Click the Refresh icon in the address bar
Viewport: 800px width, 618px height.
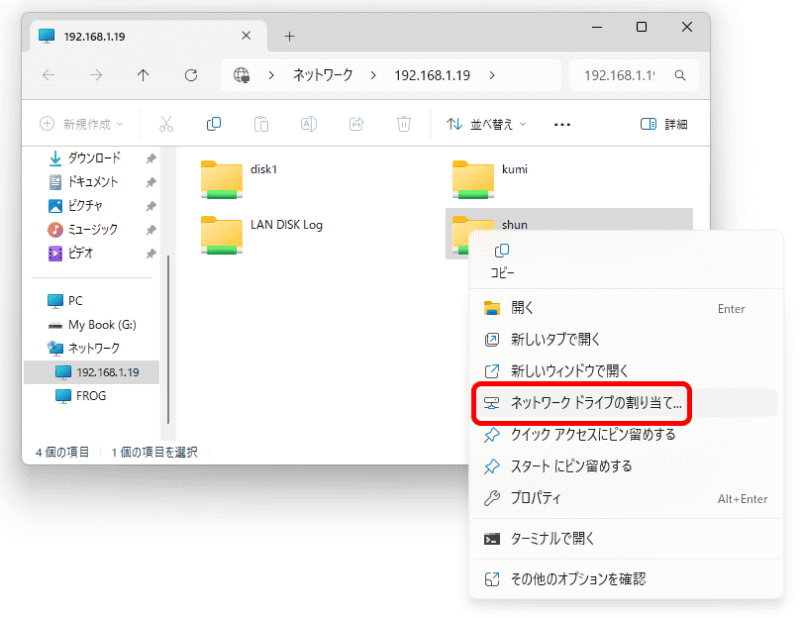tap(191, 75)
